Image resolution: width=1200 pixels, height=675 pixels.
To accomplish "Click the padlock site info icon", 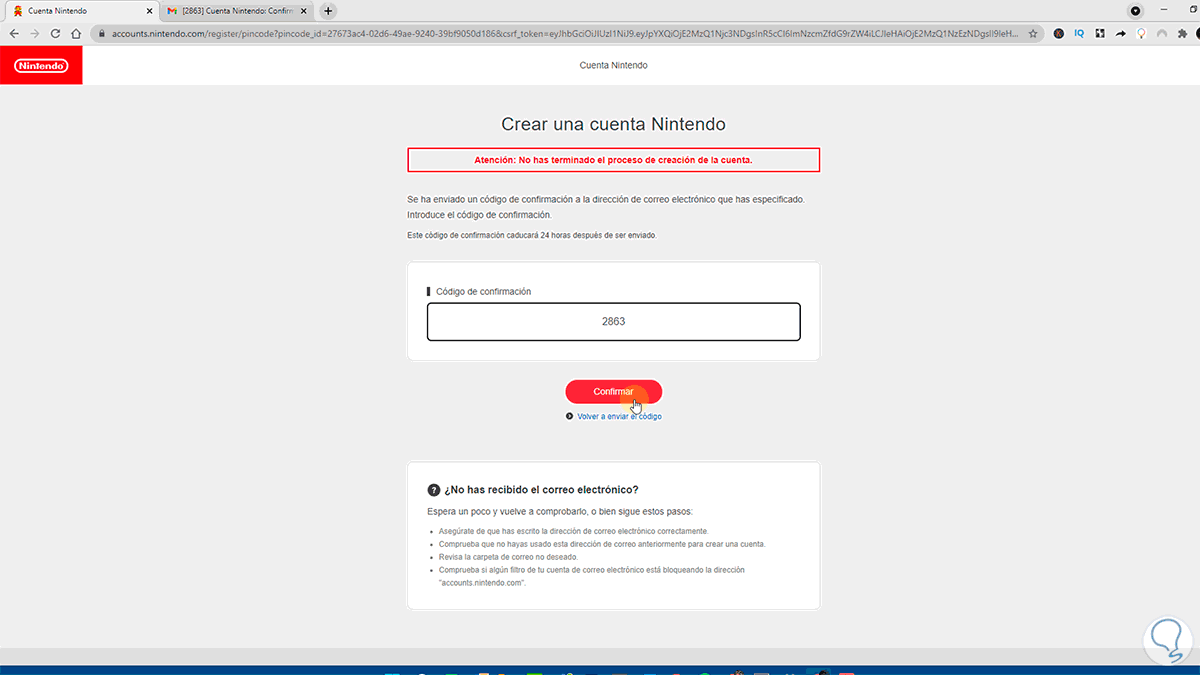I will tap(101, 33).
